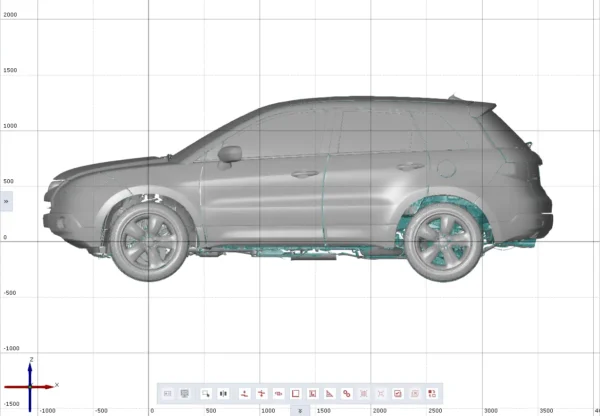Viewport: 600px width, 416px height.
Task: Choose the red slot shape tool
Action: 279,393
